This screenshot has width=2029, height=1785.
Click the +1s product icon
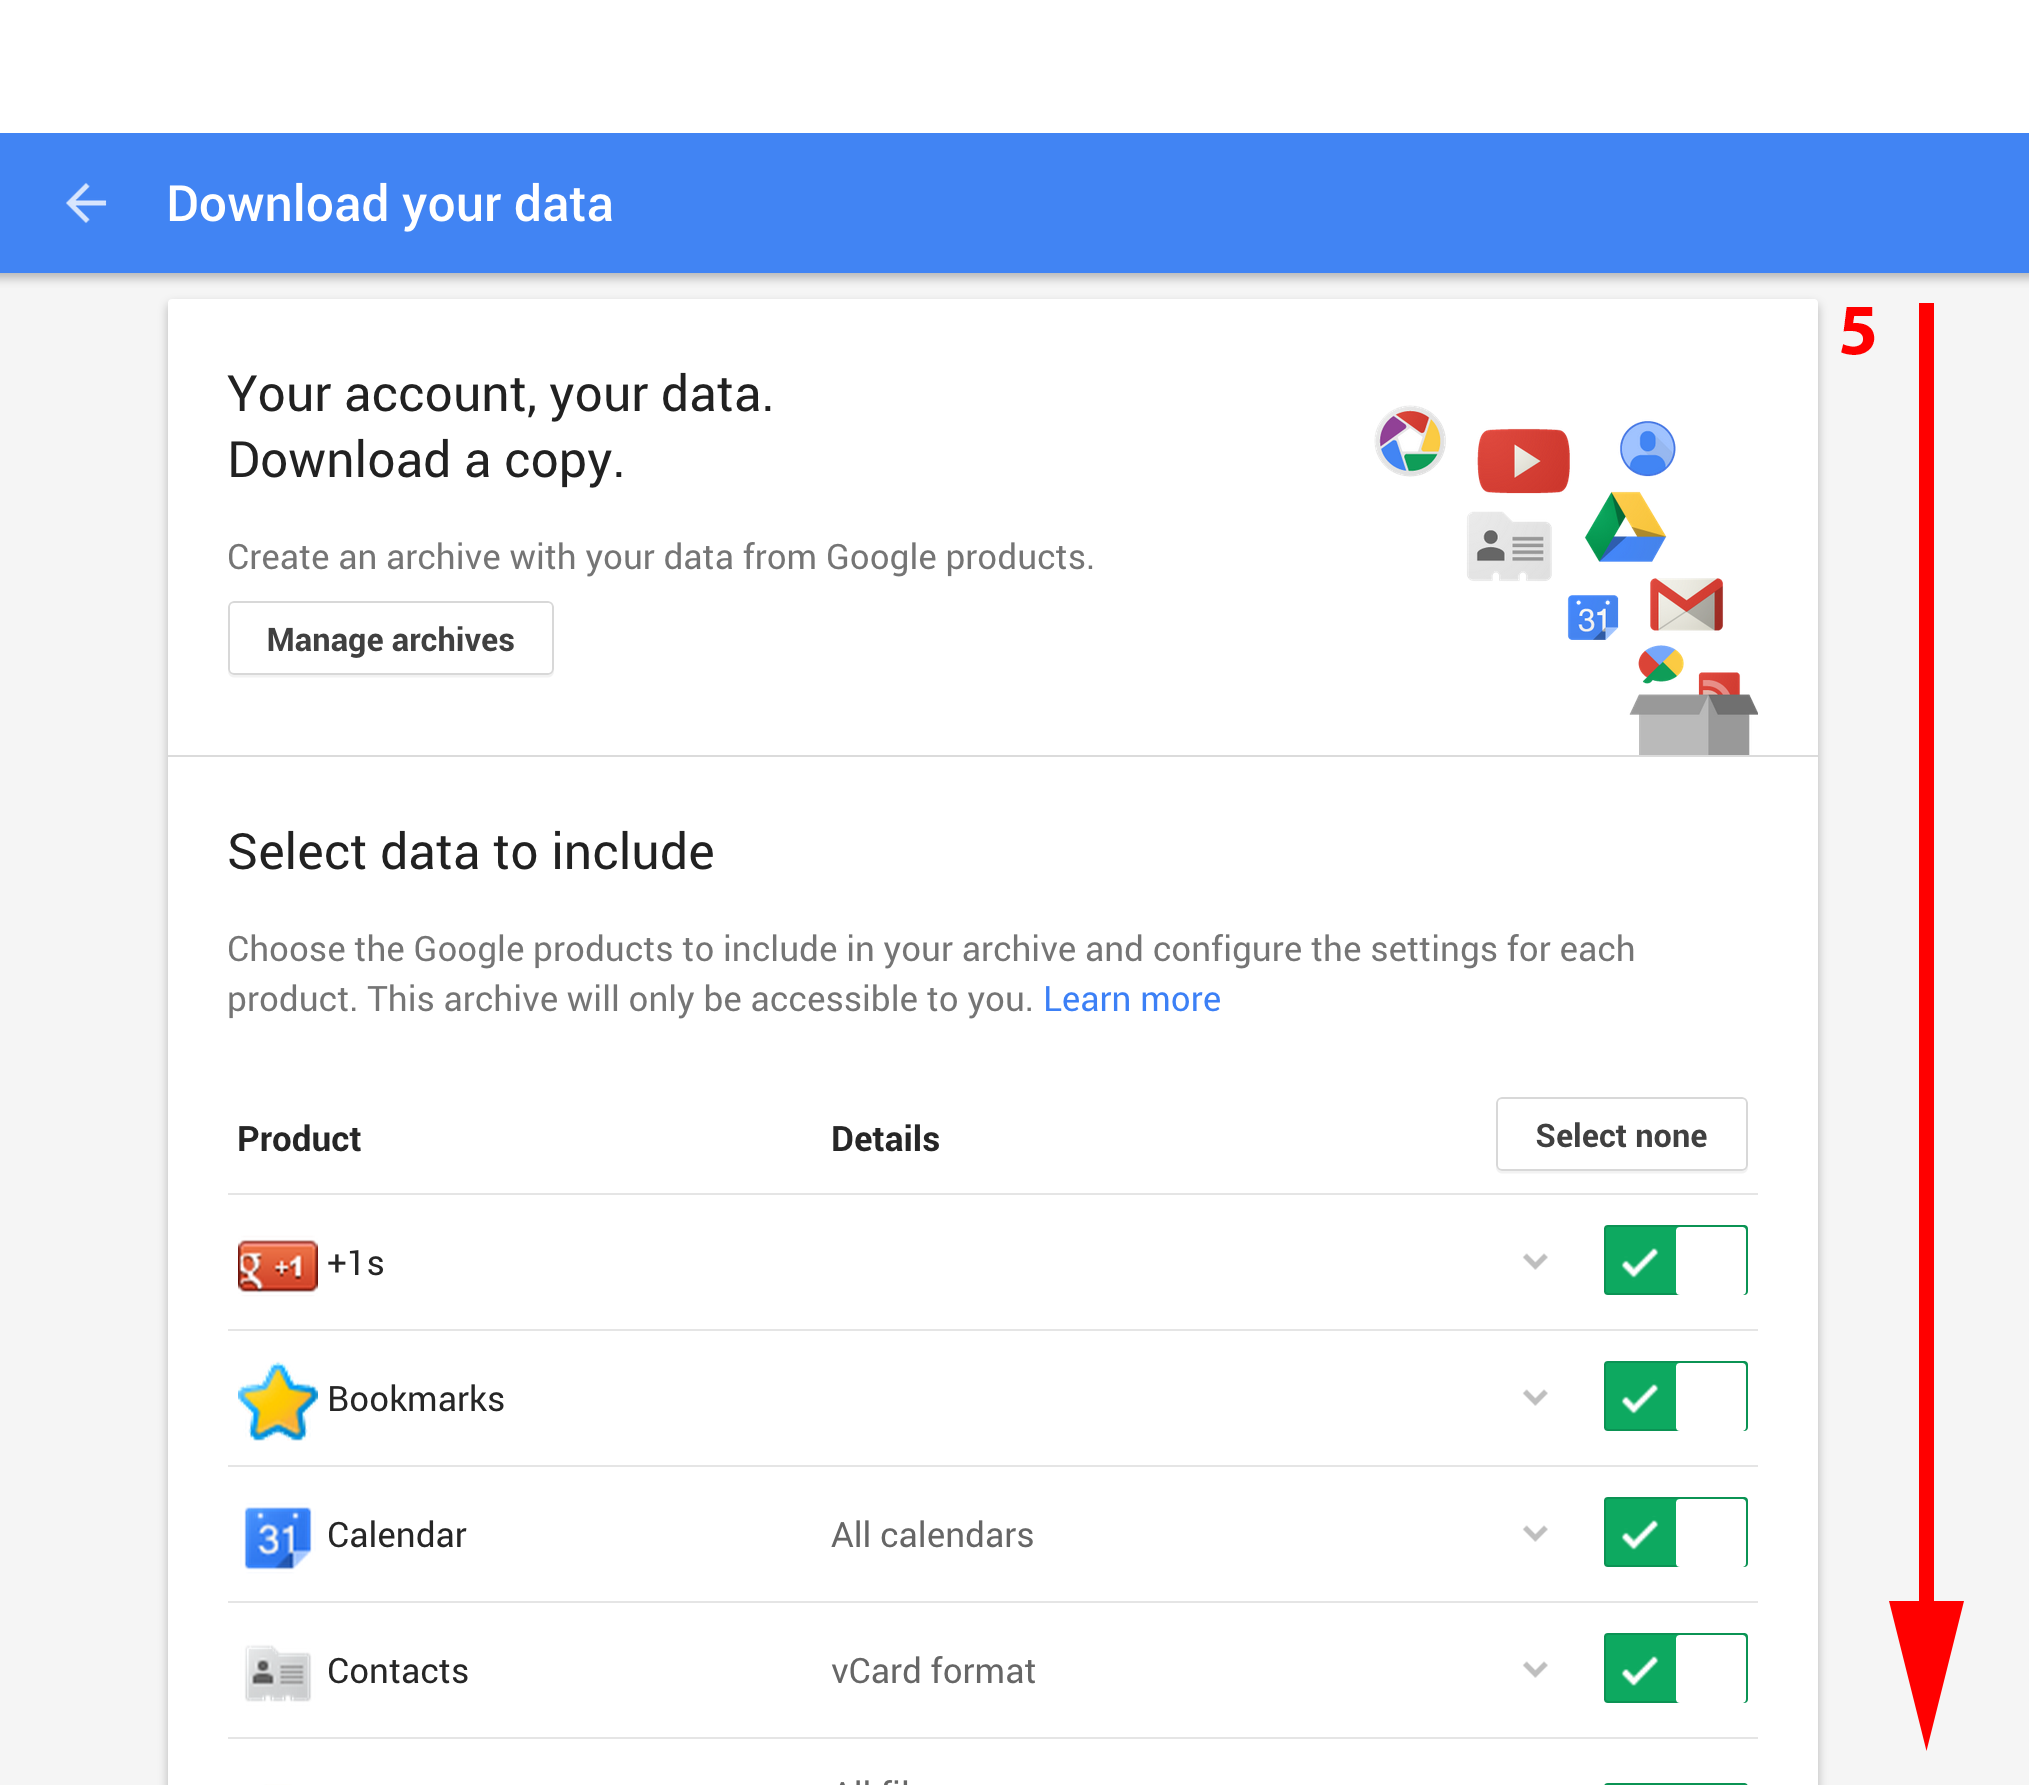pyautogui.click(x=277, y=1265)
